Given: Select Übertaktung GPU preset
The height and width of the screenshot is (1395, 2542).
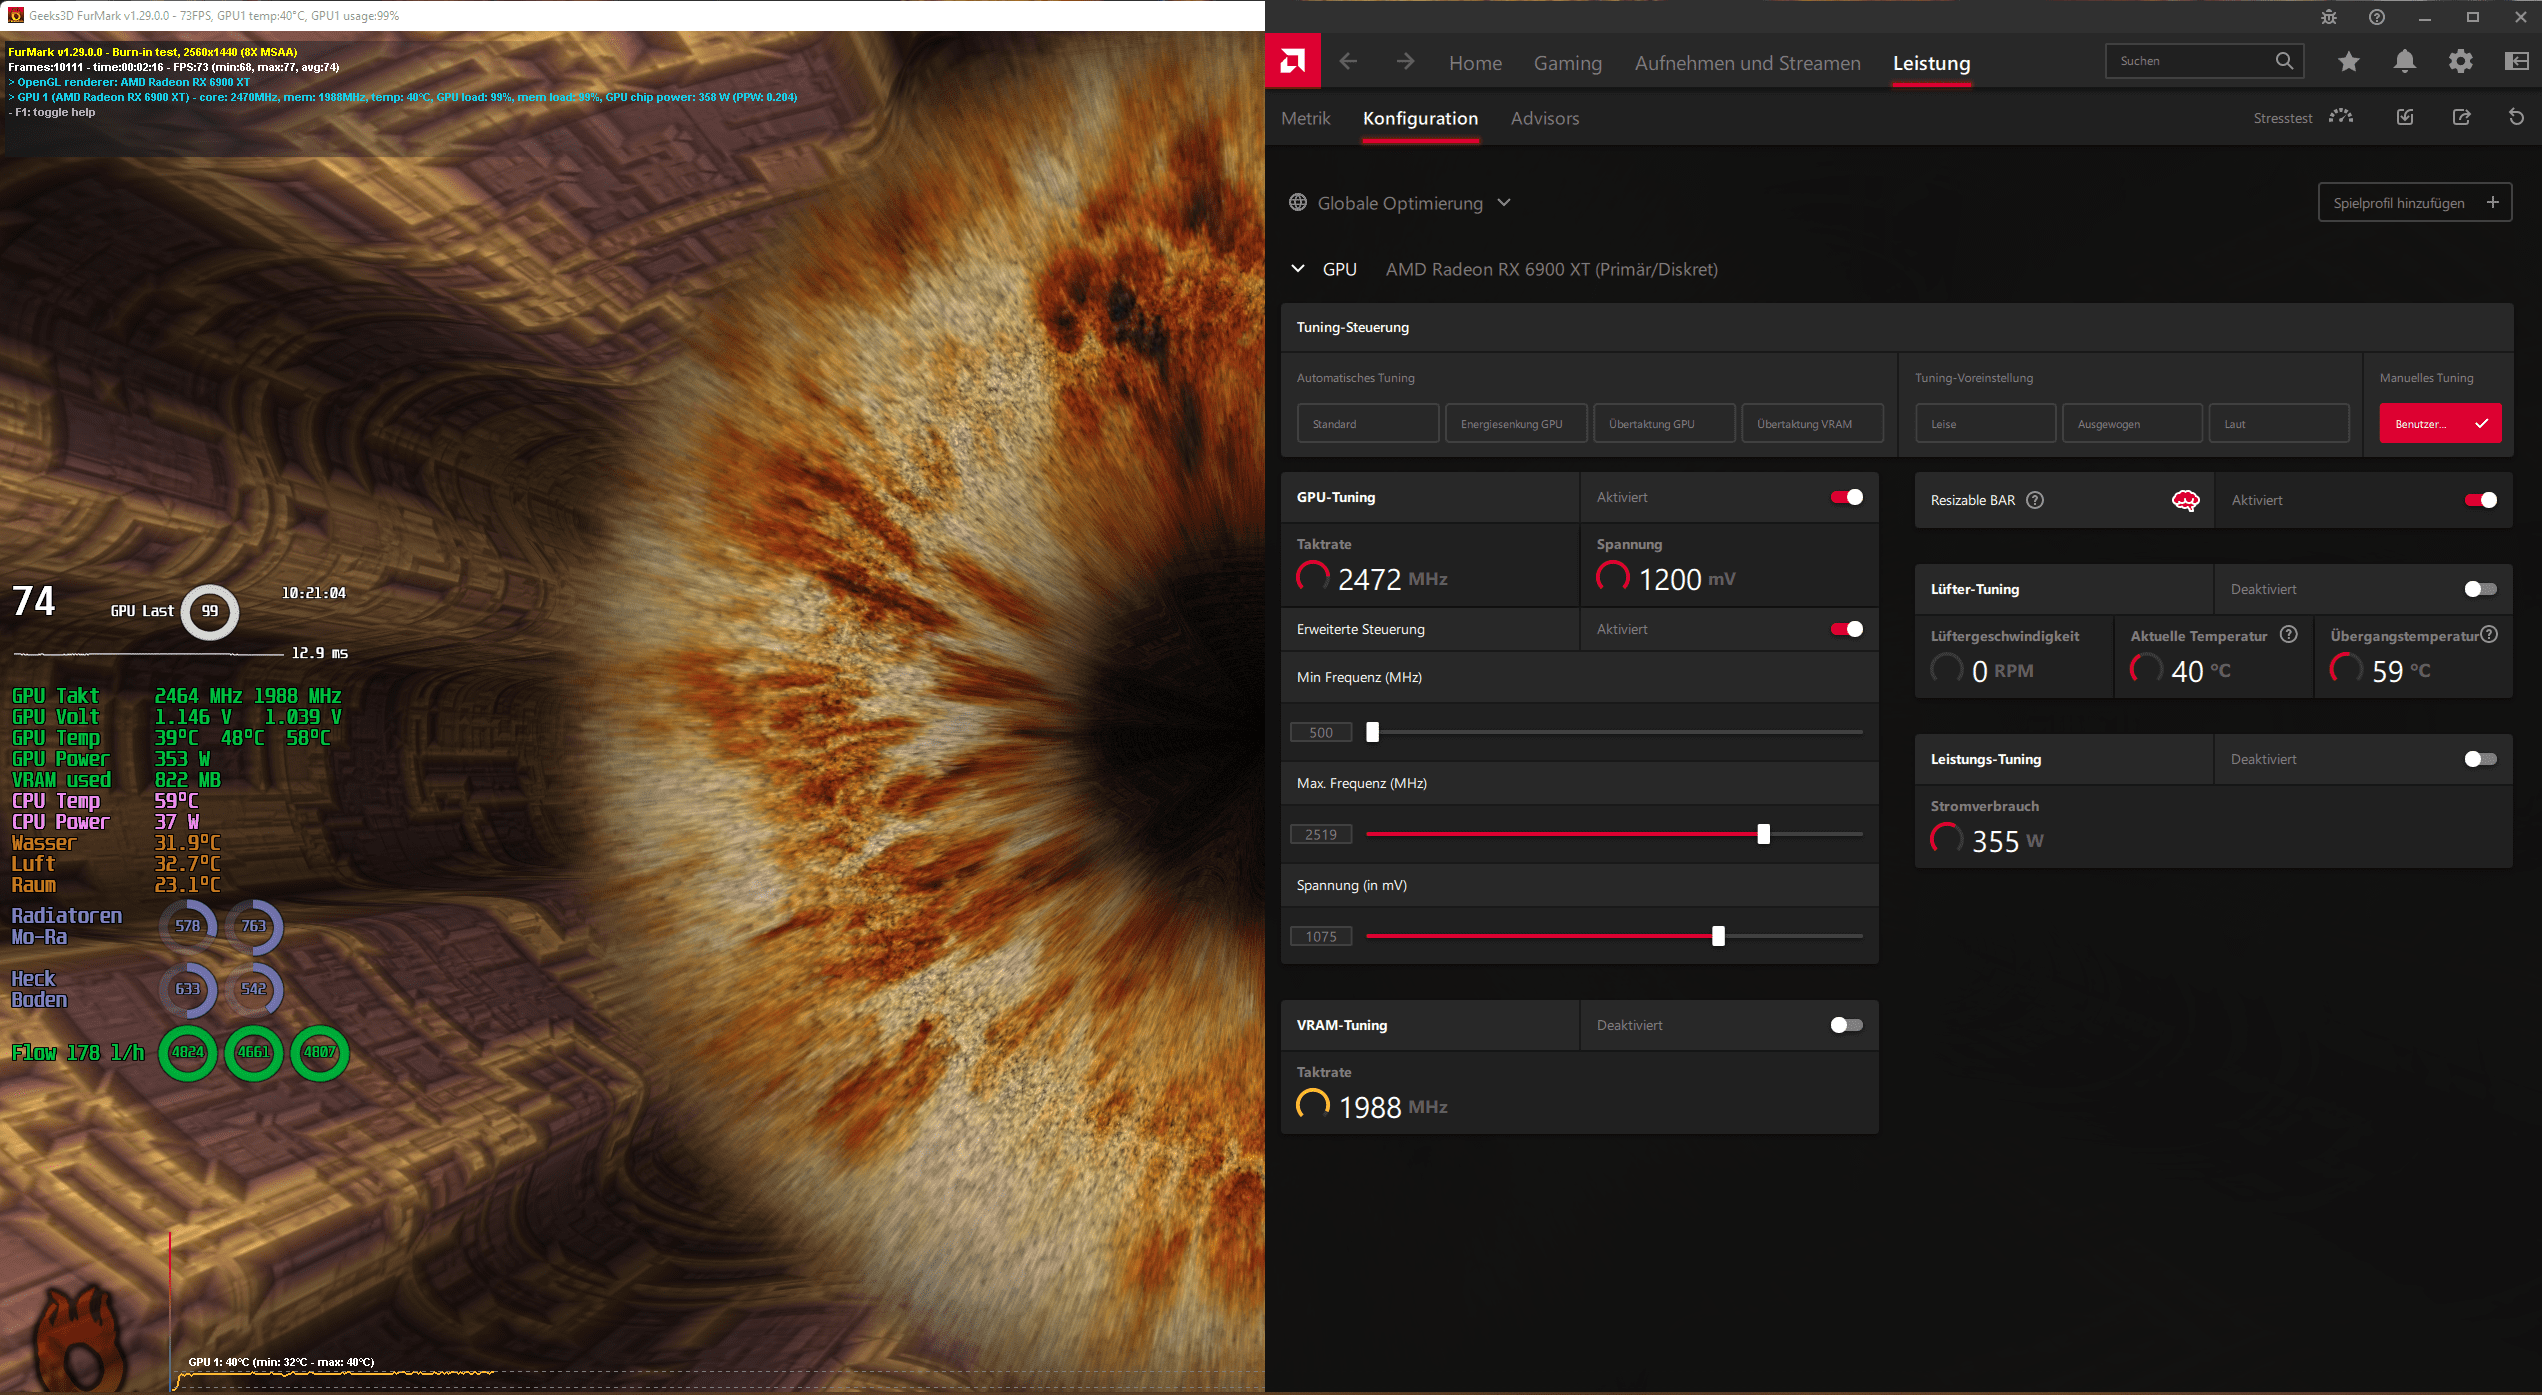Looking at the screenshot, I should 1664,424.
